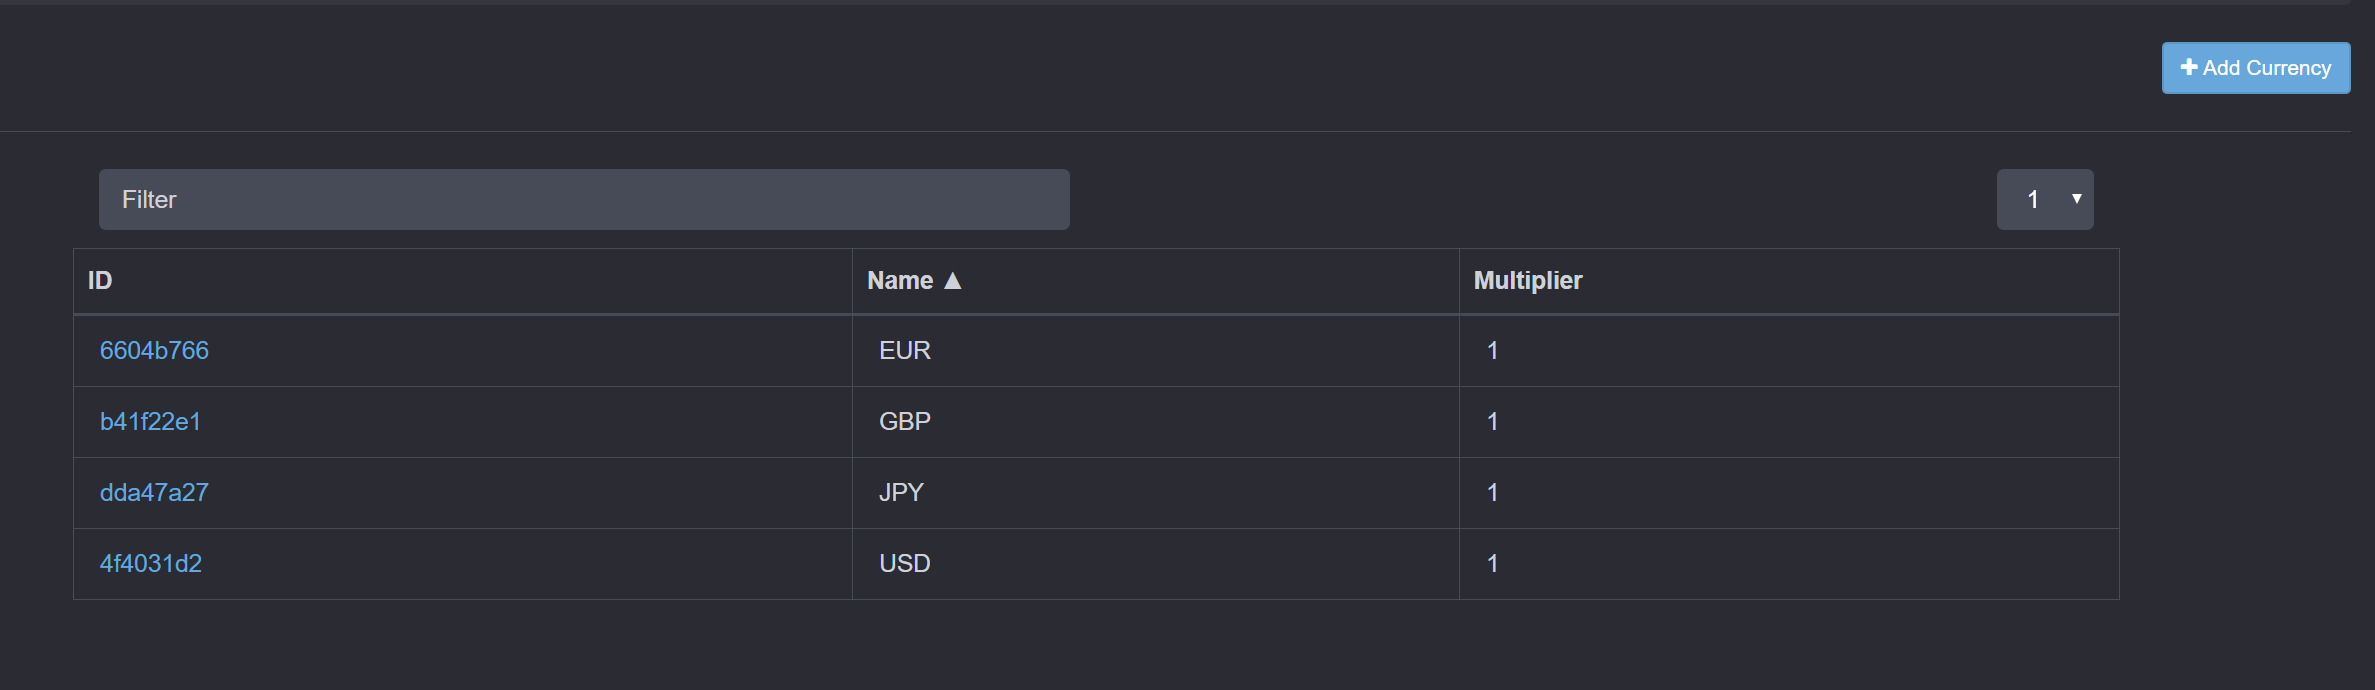2375x690 pixels.
Task: Open currency ID b41f22e1 link
Action: coord(150,422)
